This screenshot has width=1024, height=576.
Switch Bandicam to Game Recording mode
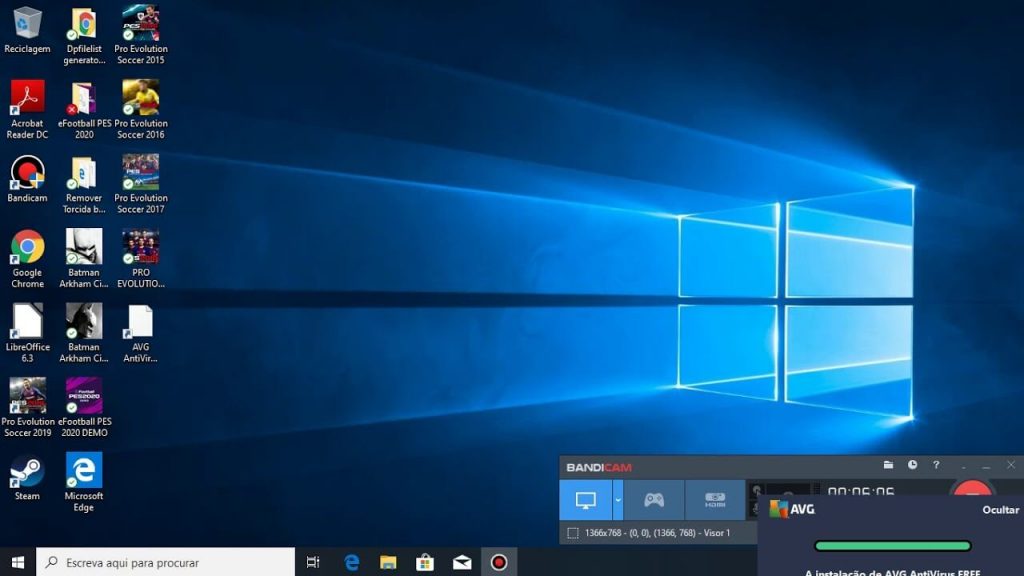pos(653,499)
